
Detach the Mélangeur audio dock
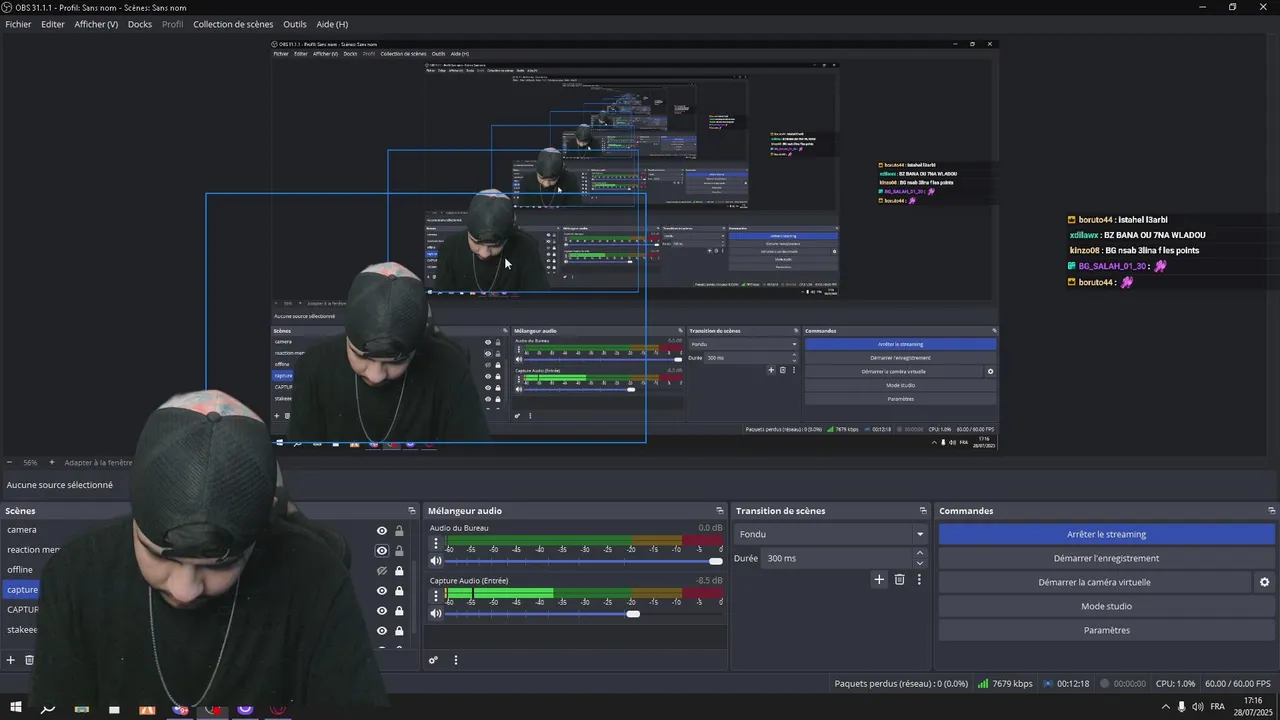pos(719,511)
